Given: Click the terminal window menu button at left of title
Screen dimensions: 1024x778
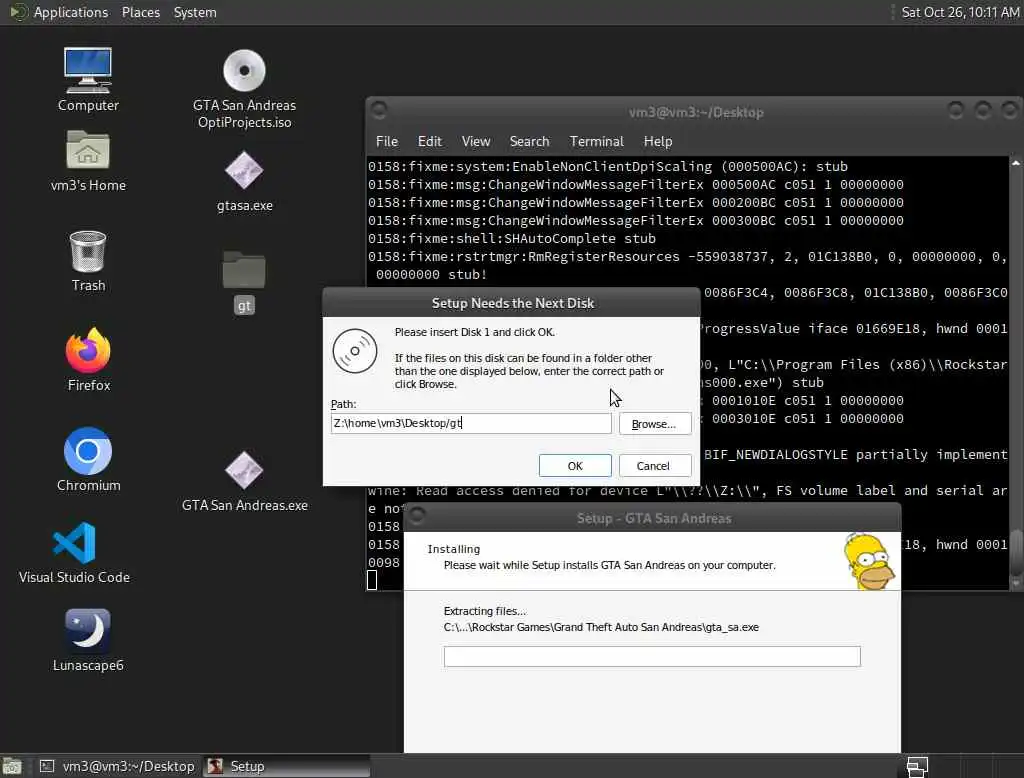Looking at the screenshot, I should (x=379, y=110).
